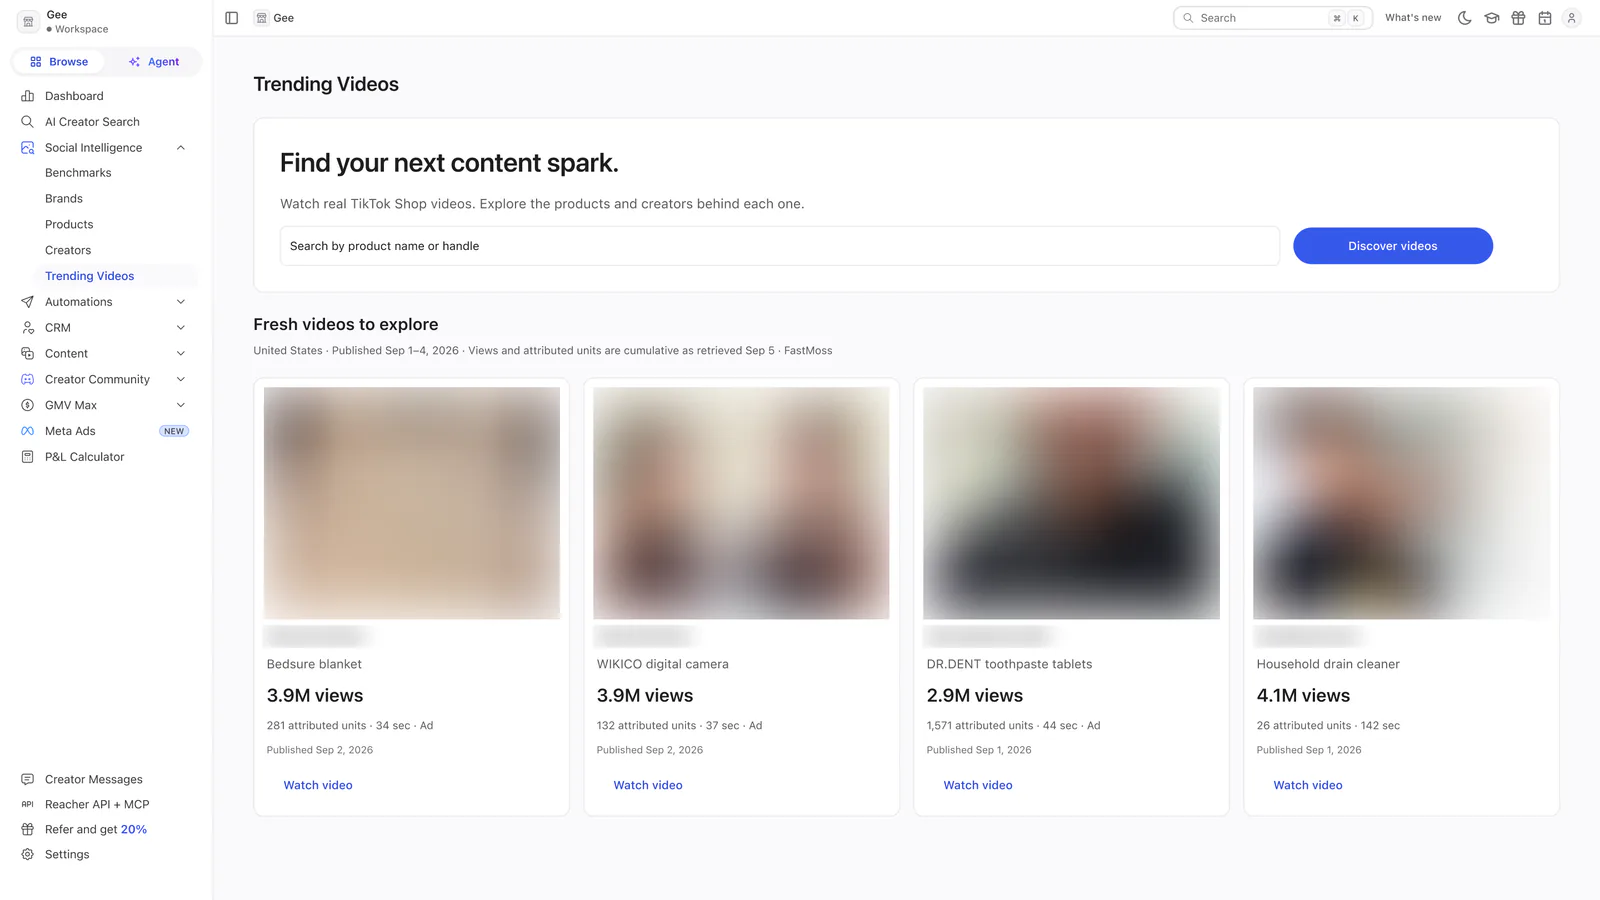Open the user profile icon
The height and width of the screenshot is (900, 1600).
pos(1571,18)
